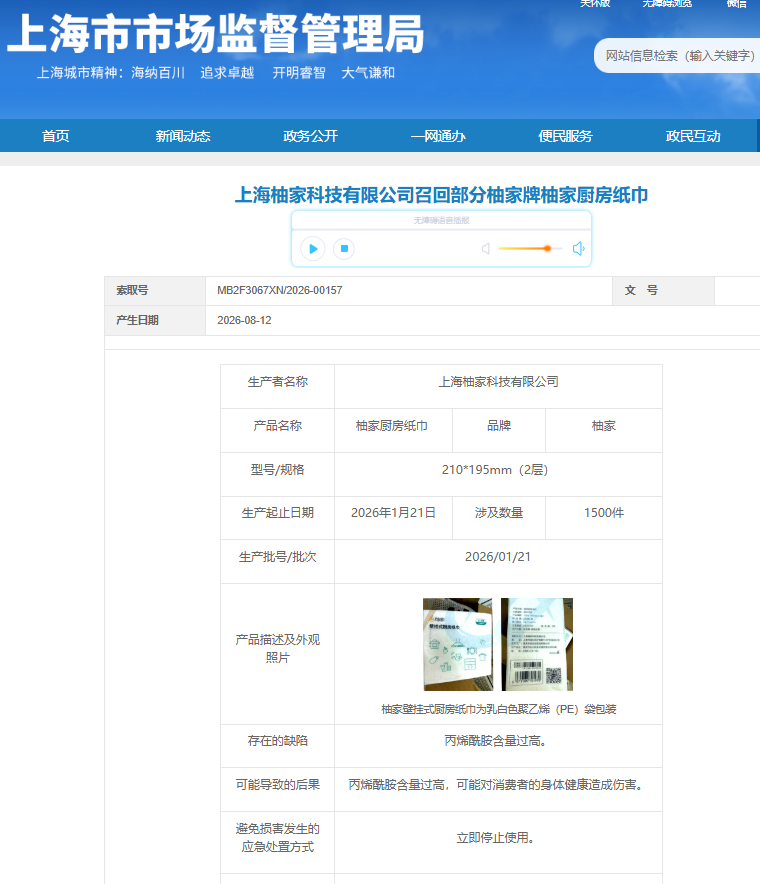
Task: Open the 一网通办 navigation menu item
Action: pyautogui.click(x=438, y=136)
